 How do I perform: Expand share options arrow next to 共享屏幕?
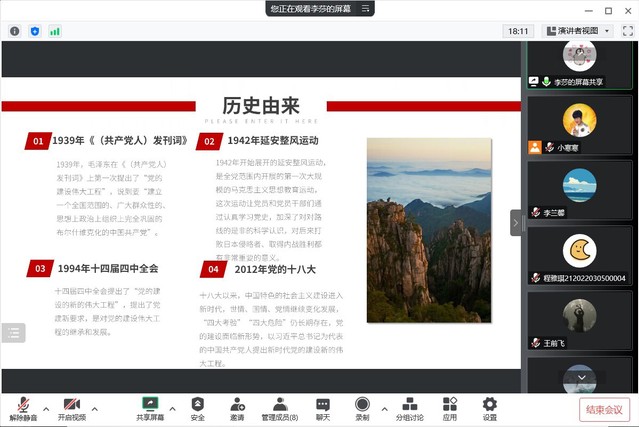coord(172,409)
